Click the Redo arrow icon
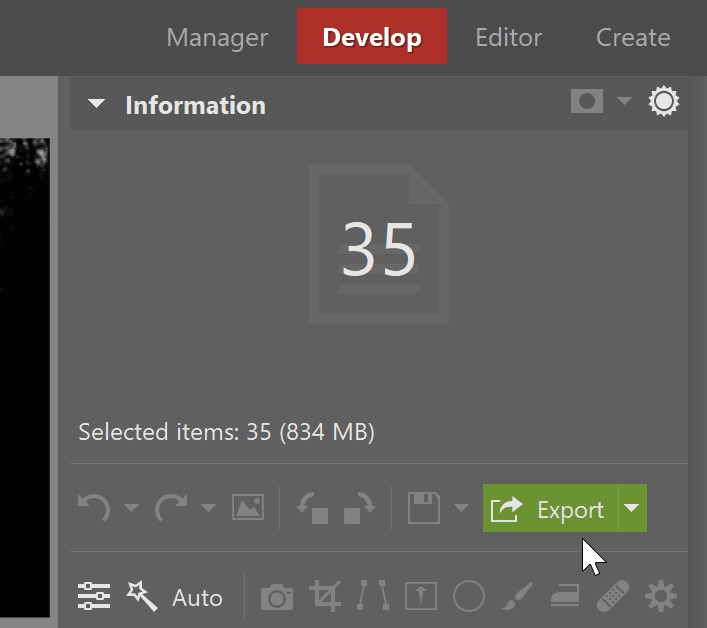 click(x=171, y=508)
